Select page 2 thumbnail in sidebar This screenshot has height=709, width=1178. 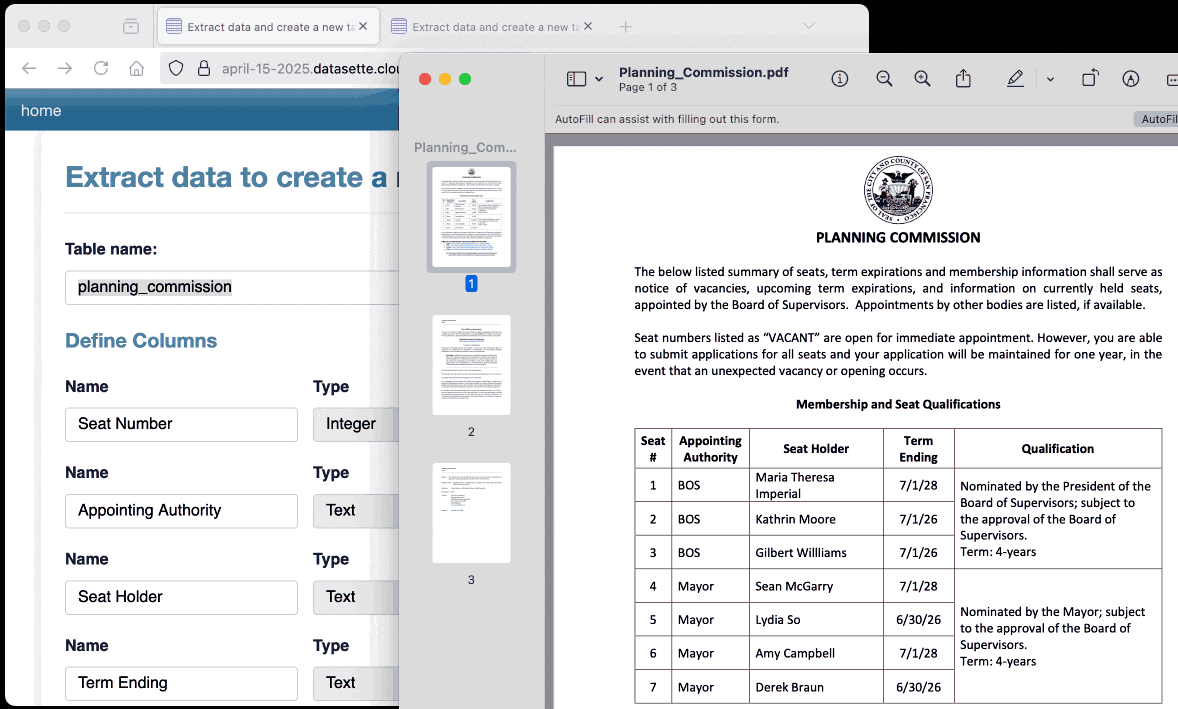(x=471, y=365)
